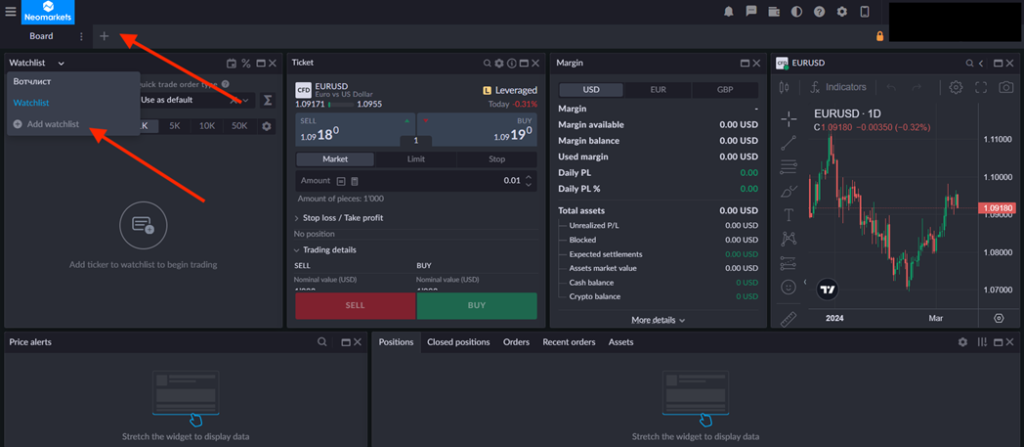Click Add watchlist in dropdown menu

coord(53,124)
